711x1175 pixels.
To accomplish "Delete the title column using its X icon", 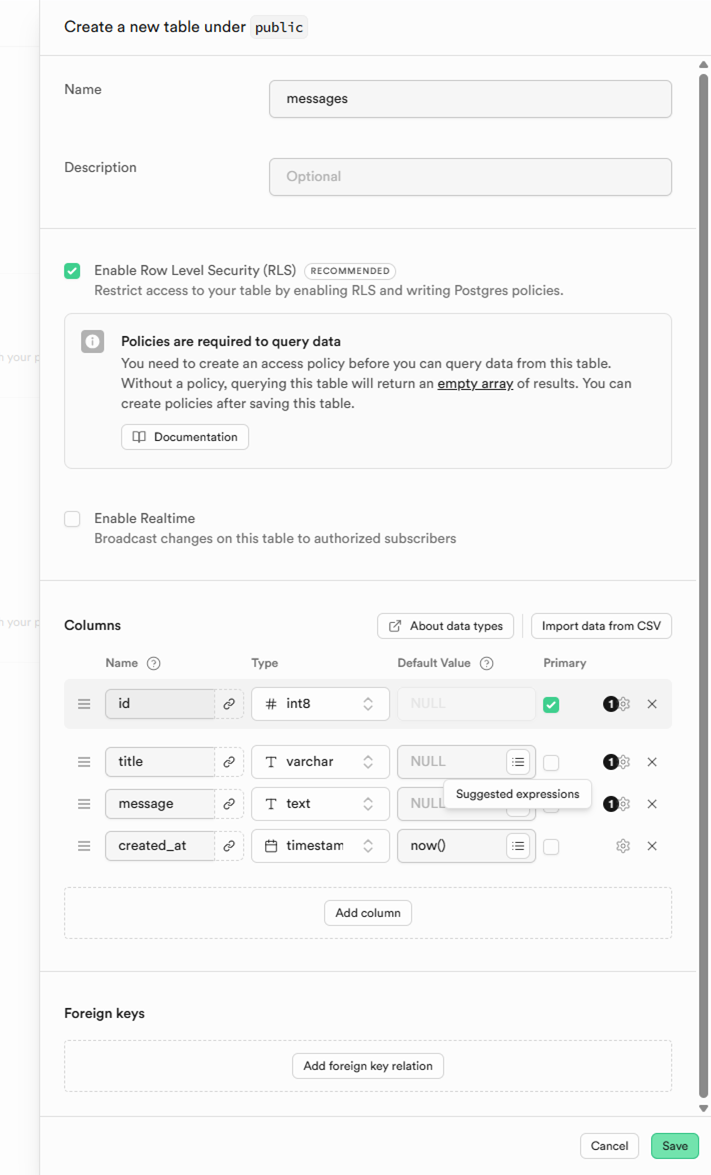I will 652,762.
